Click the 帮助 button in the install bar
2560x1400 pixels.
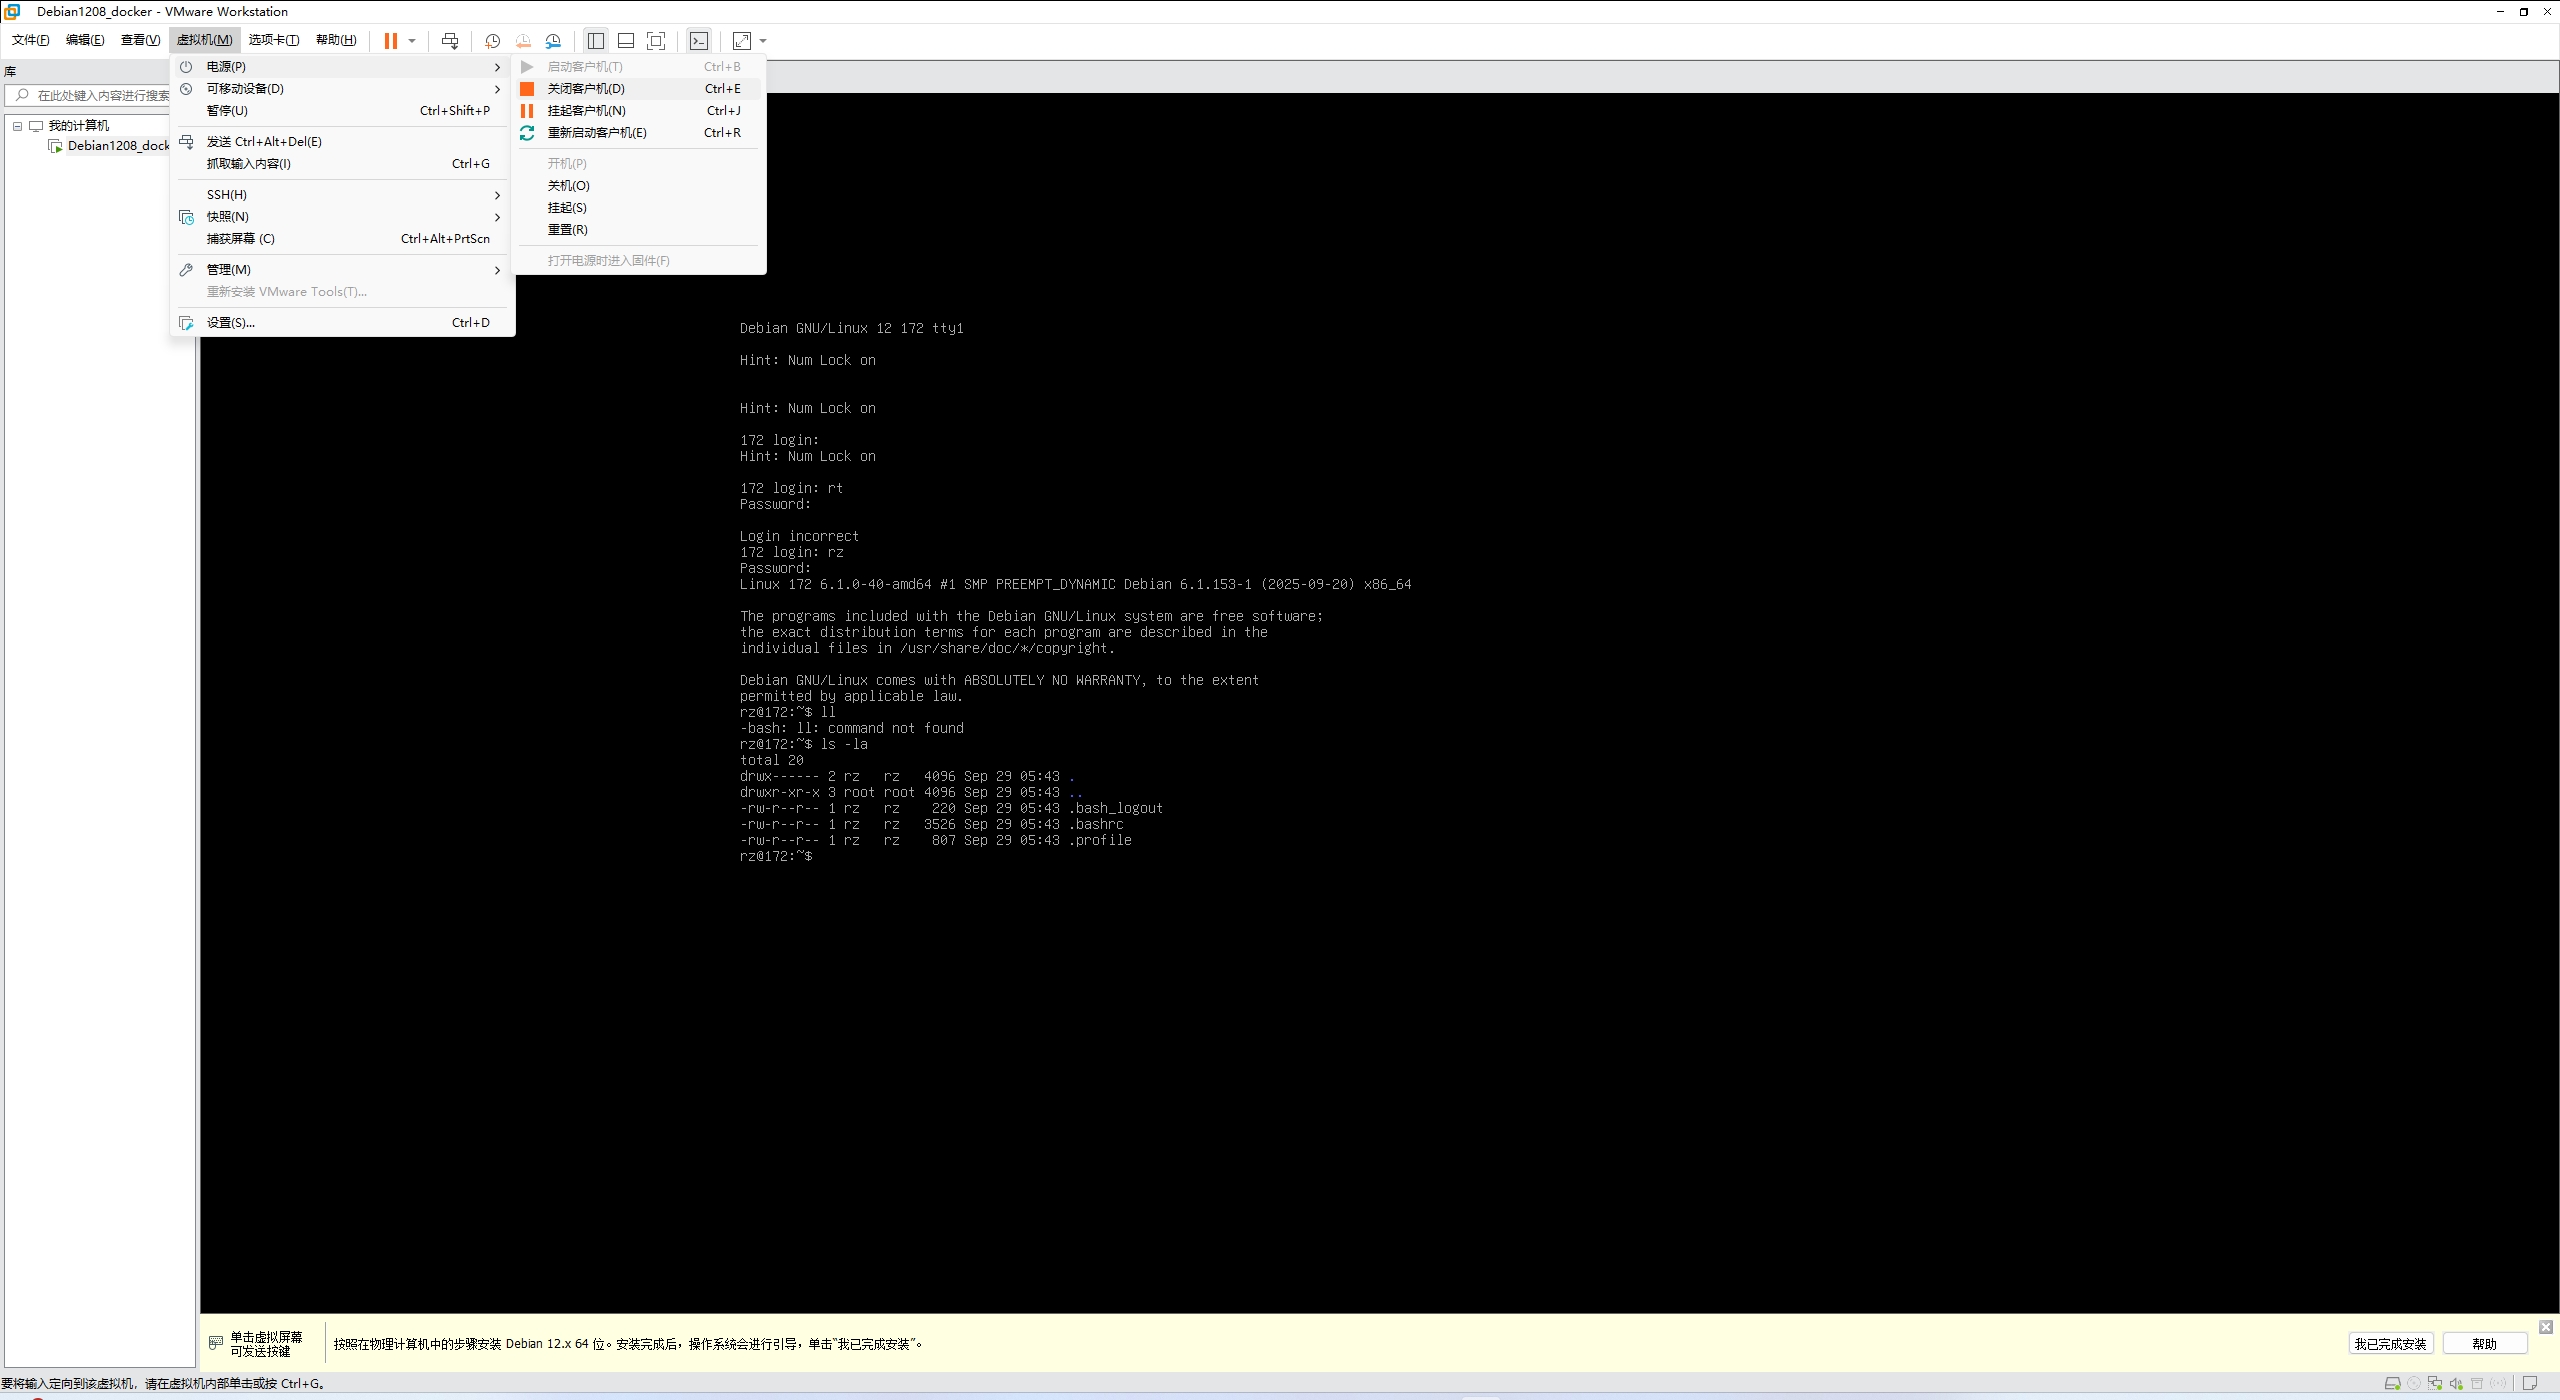[2484, 1344]
